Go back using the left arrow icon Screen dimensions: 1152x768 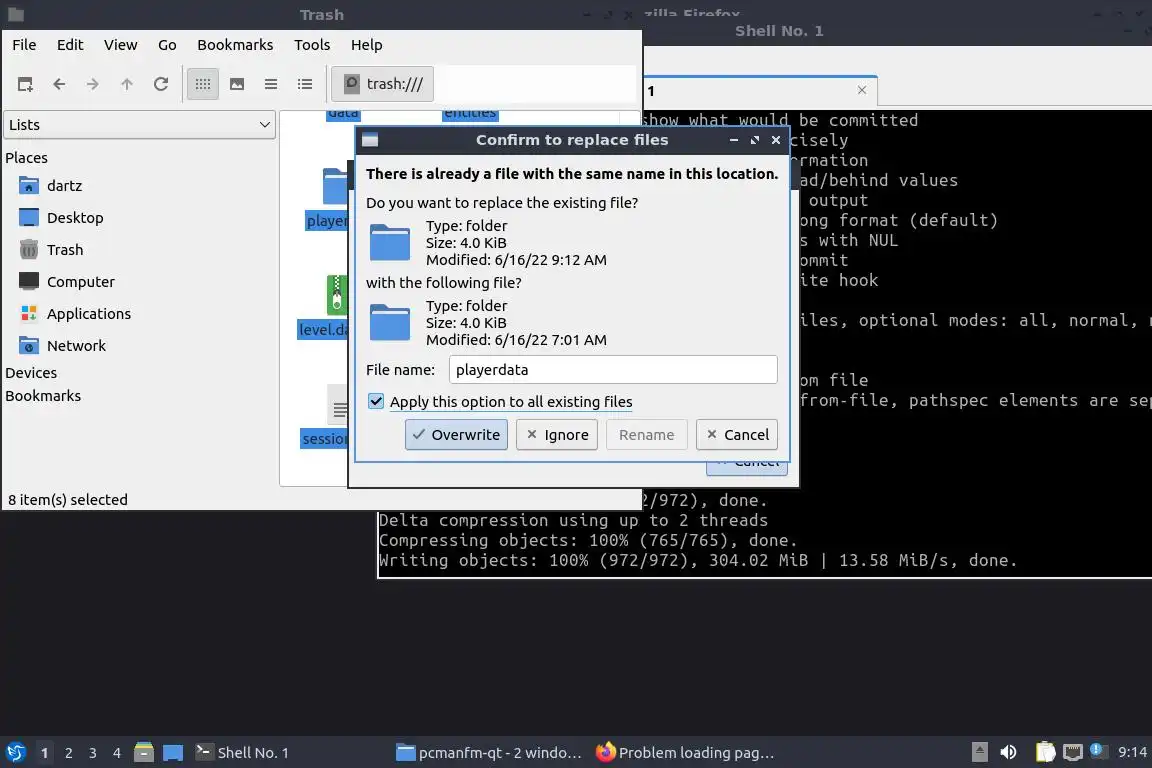[x=60, y=84]
